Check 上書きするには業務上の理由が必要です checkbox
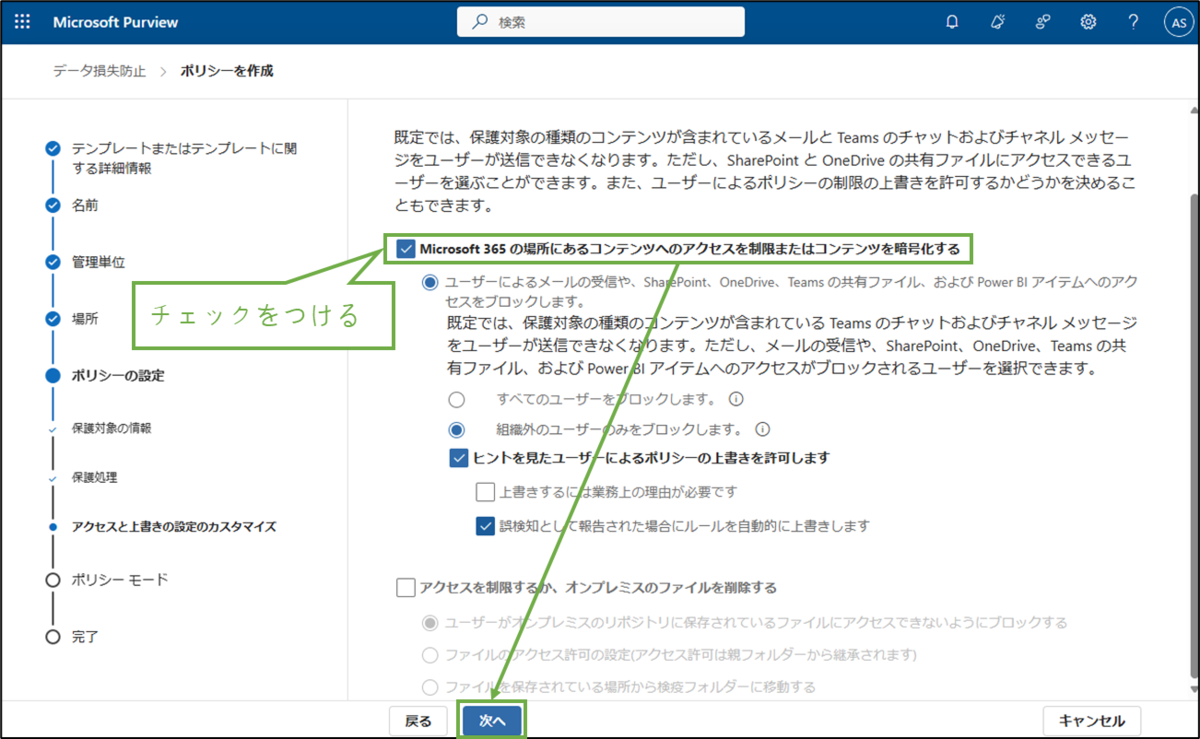1200x739 pixels. pos(485,492)
